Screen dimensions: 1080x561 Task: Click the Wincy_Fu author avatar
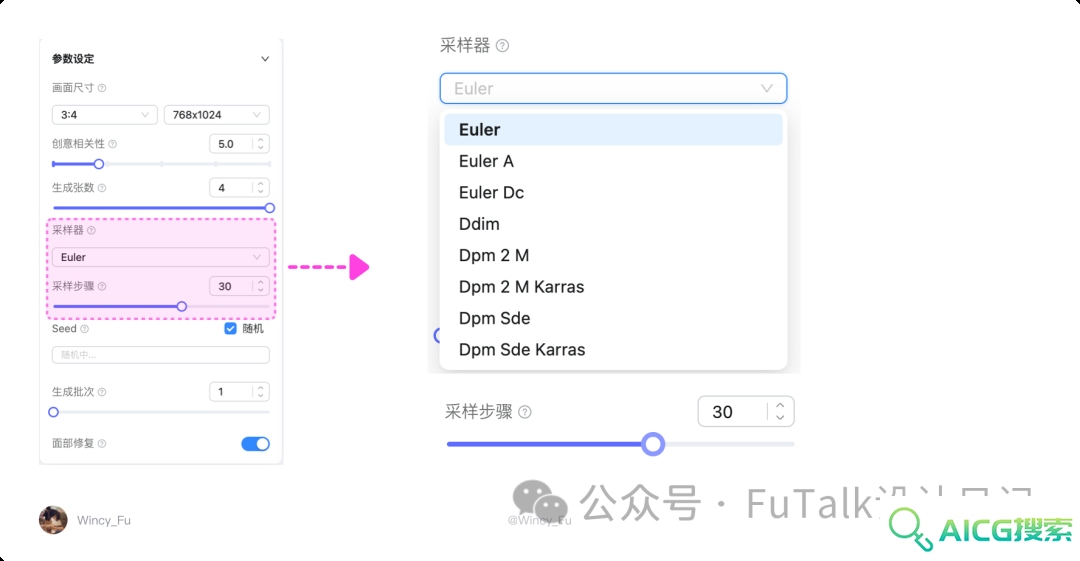[53, 520]
